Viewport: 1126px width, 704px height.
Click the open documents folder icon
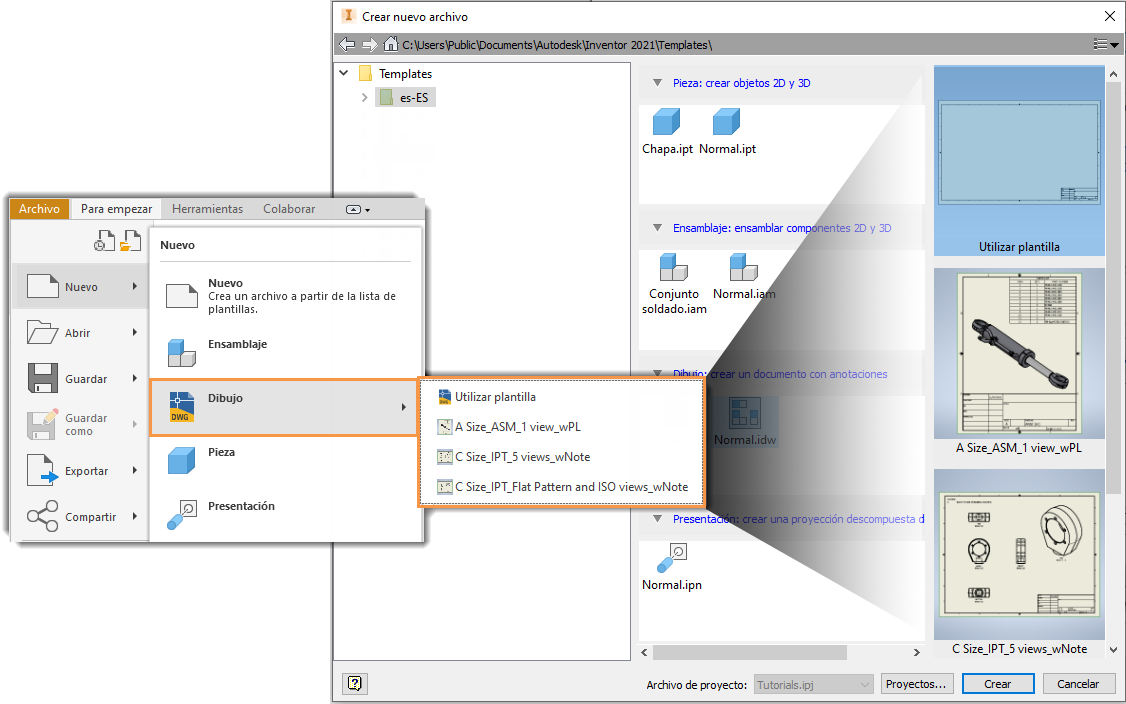tap(131, 241)
